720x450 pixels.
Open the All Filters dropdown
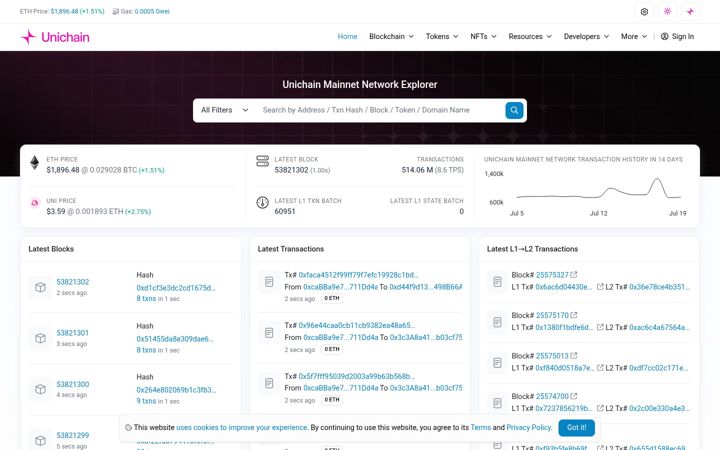pyautogui.click(x=225, y=110)
